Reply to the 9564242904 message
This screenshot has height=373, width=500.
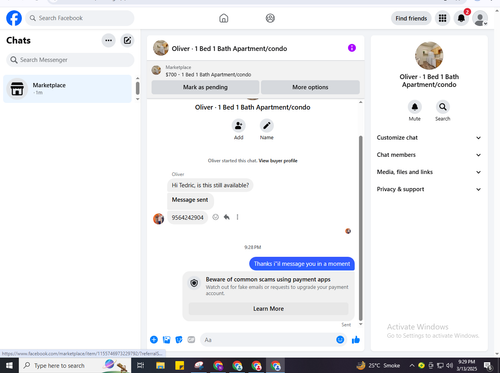pyautogui.click(x=227, y=217)
